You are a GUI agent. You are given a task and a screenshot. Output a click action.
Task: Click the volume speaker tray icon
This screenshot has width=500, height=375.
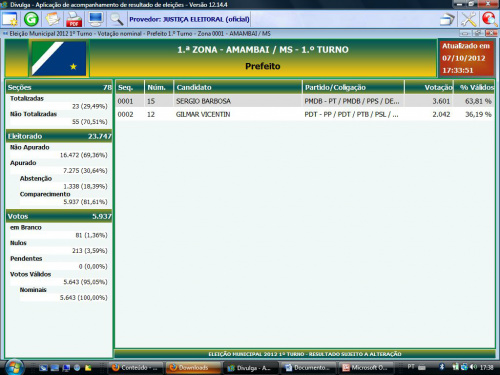[473, 367]
